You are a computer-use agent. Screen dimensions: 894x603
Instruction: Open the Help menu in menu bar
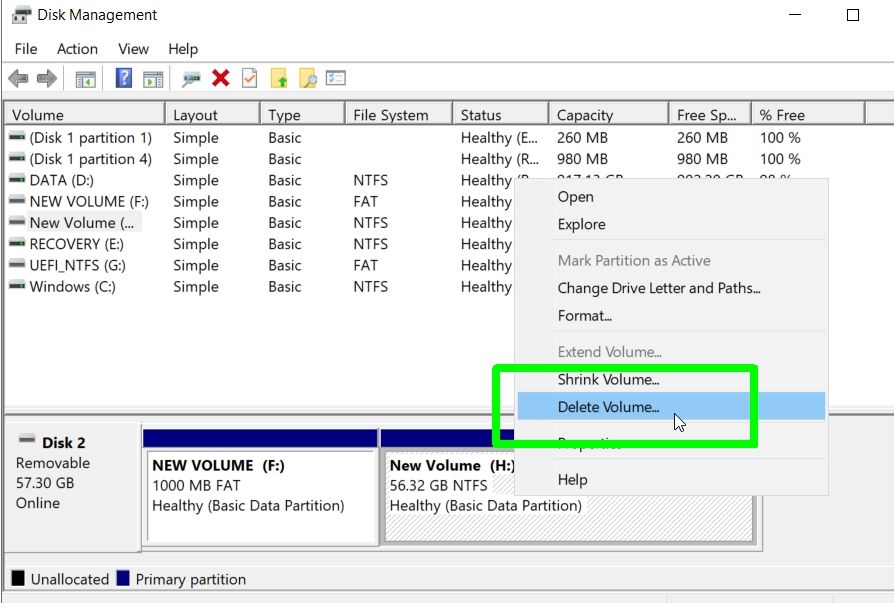tap(183, 49)
